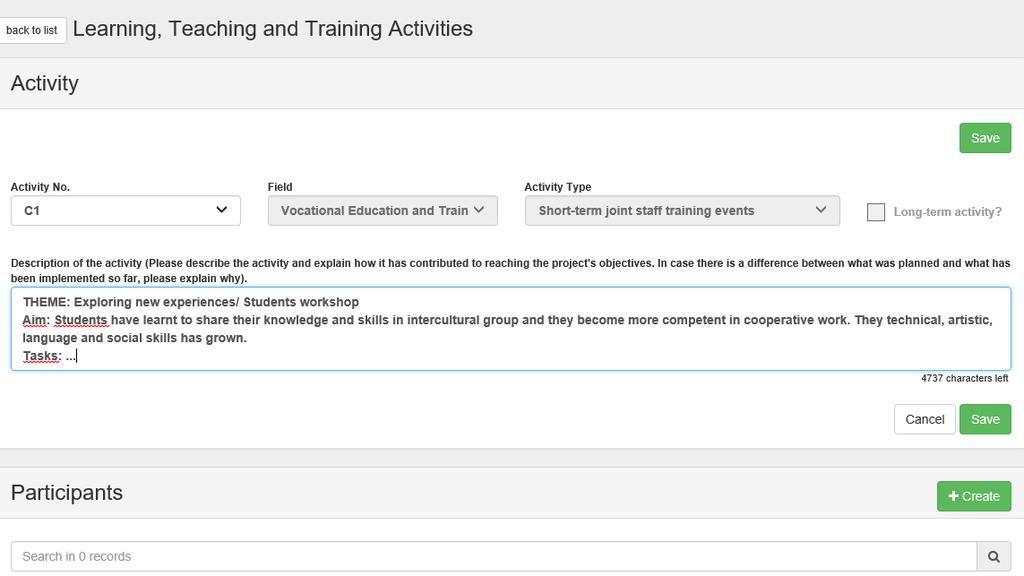1024x576 pixels.
Task: Click the top green Save button
Action: (x=985, y=138)
